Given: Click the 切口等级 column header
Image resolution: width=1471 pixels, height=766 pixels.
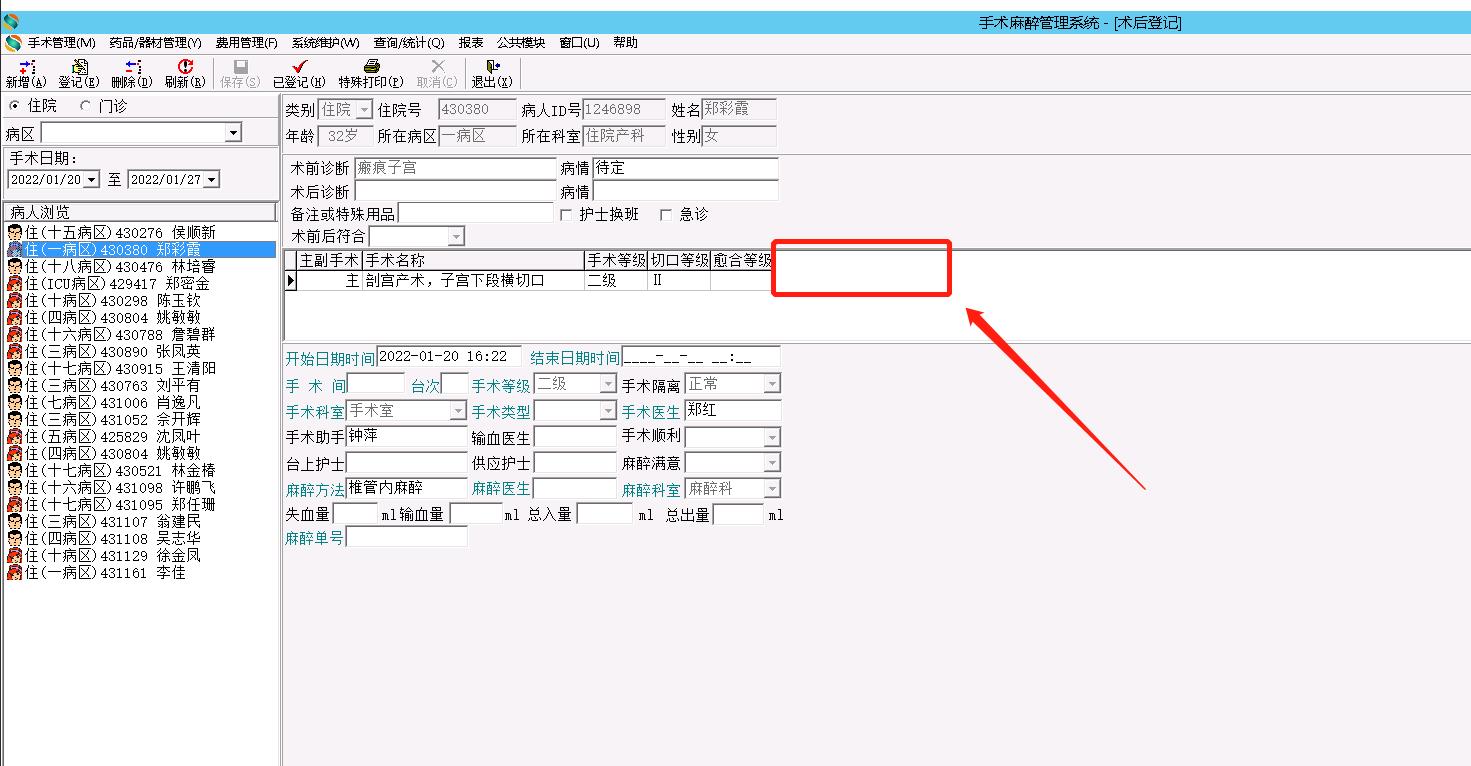Looking at the screenshot, I should [x=680, y=261].
